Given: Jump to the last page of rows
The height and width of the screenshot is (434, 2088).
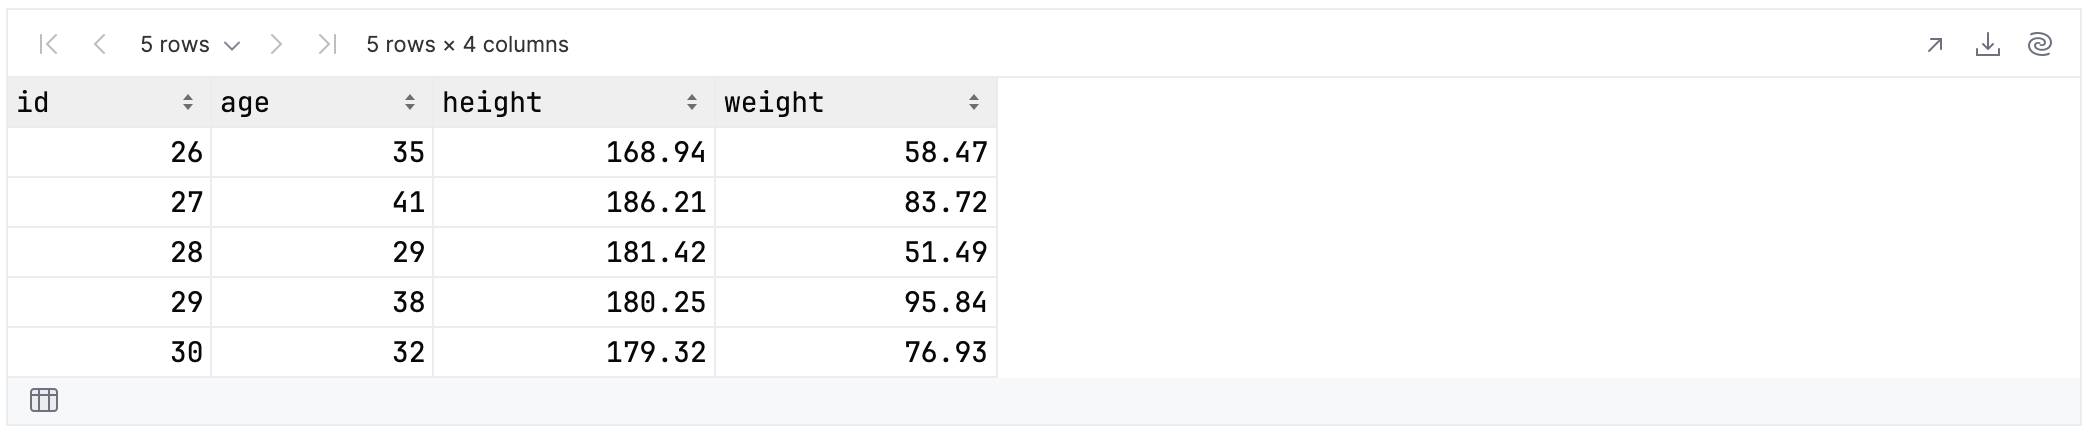Looking at the screenshot, I should (x=327, y=44).
